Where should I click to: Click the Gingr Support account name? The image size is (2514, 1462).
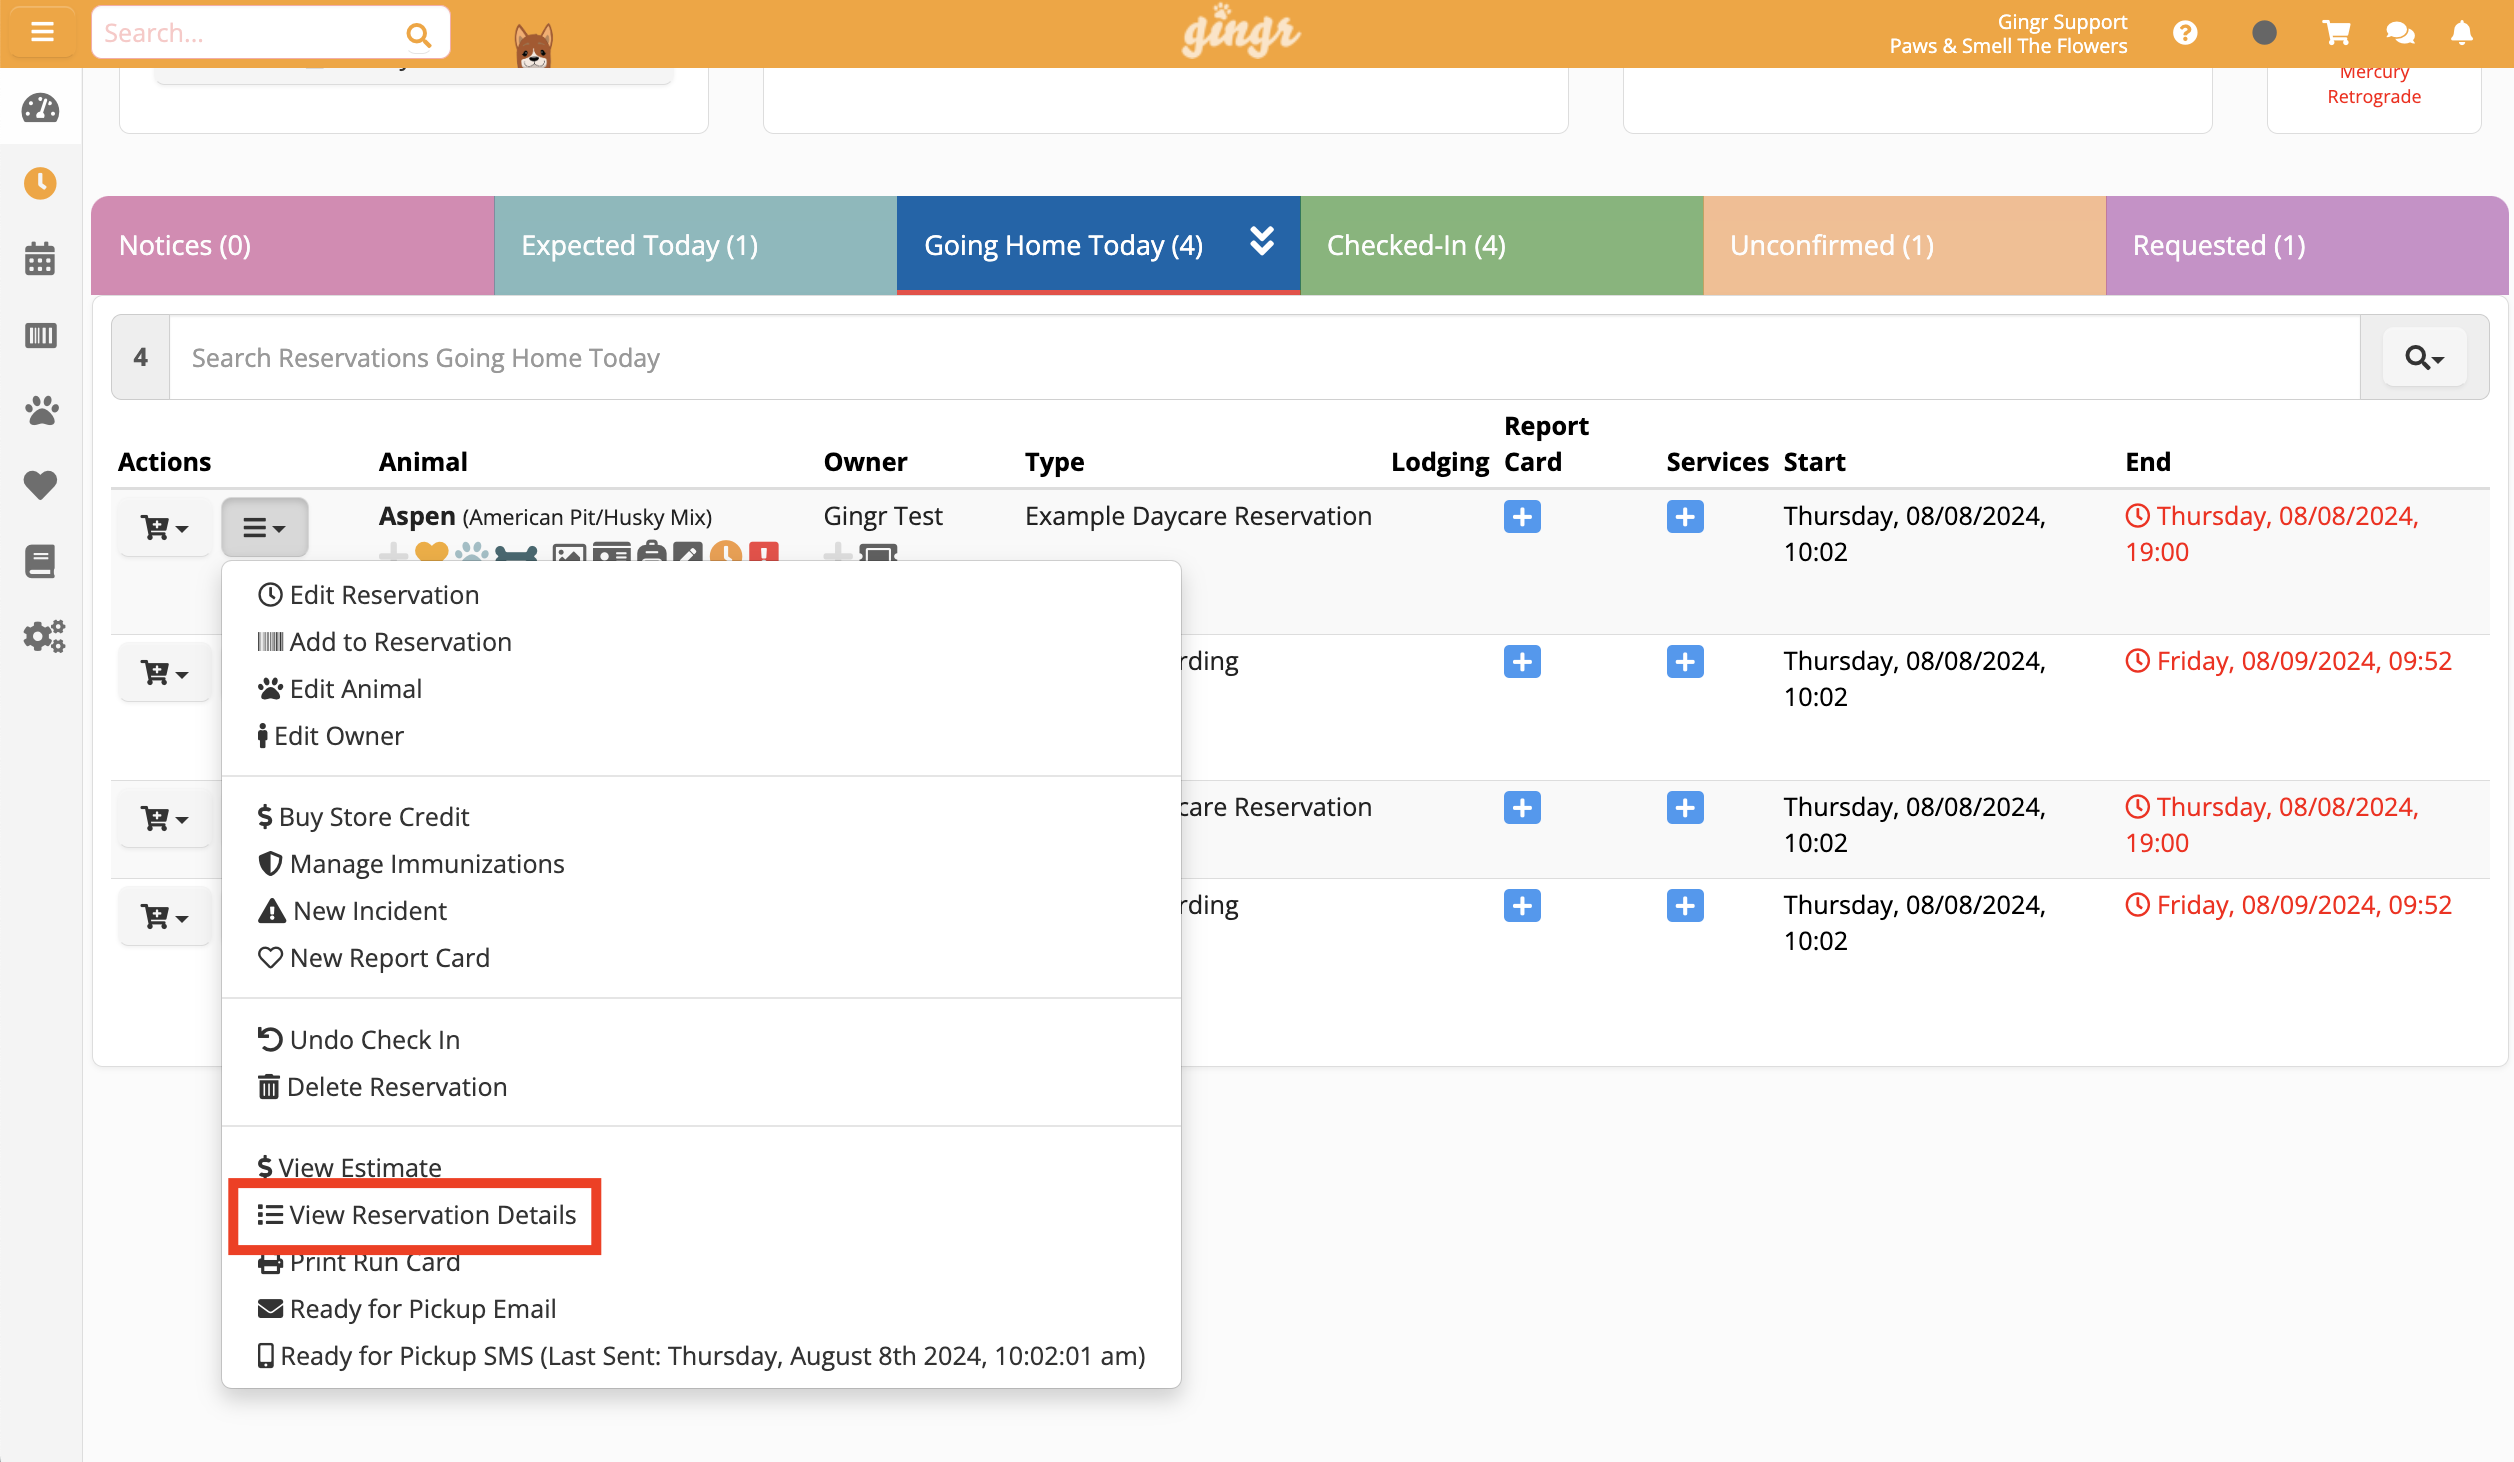(2060, 21)
